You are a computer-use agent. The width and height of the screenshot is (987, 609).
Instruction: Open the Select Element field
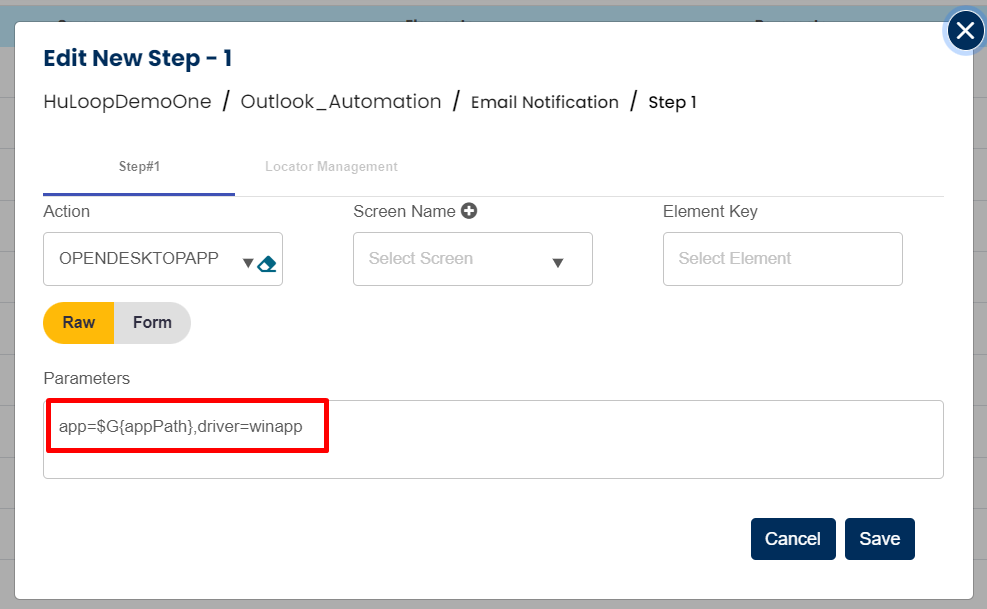point(782,259)
